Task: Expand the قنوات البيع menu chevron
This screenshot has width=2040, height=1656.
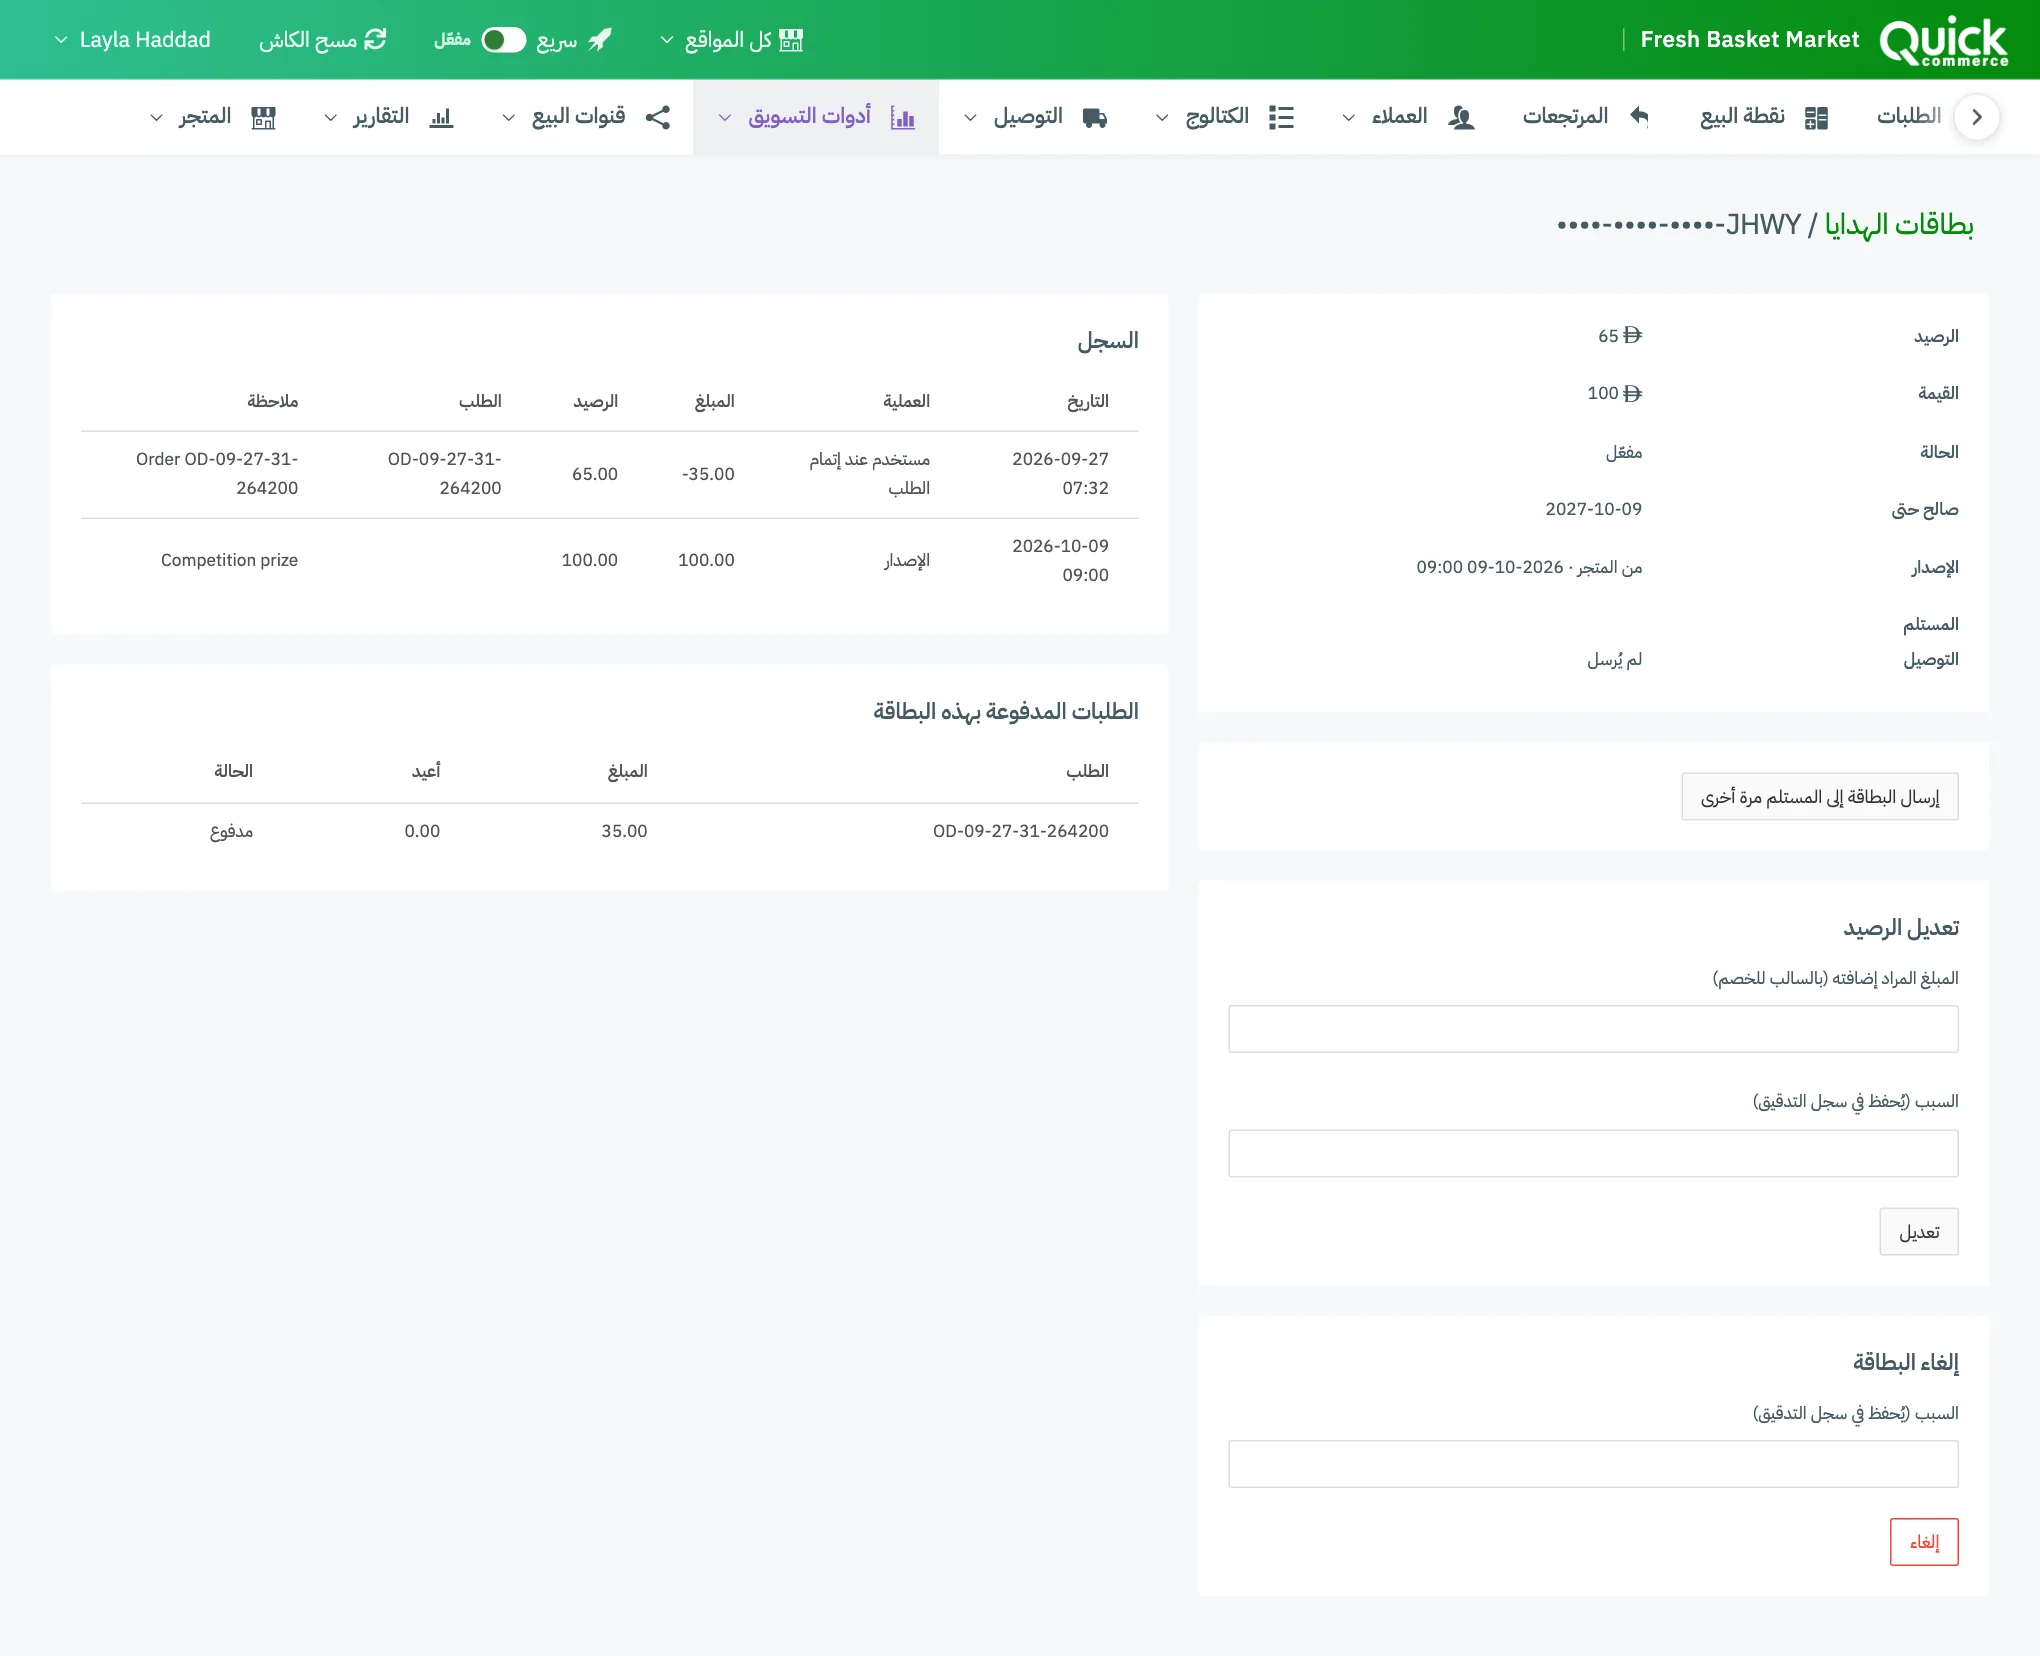Action: tap(508, 118)
